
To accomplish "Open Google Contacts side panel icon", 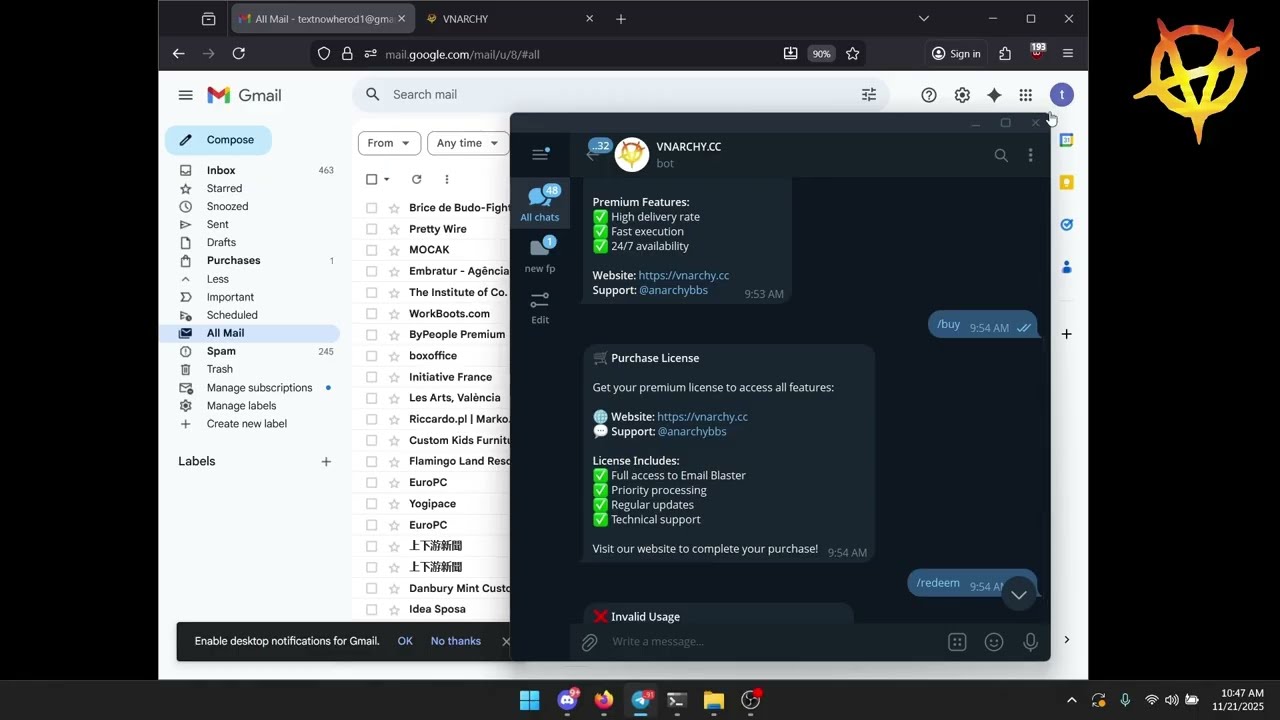I will pos(1067,267).
